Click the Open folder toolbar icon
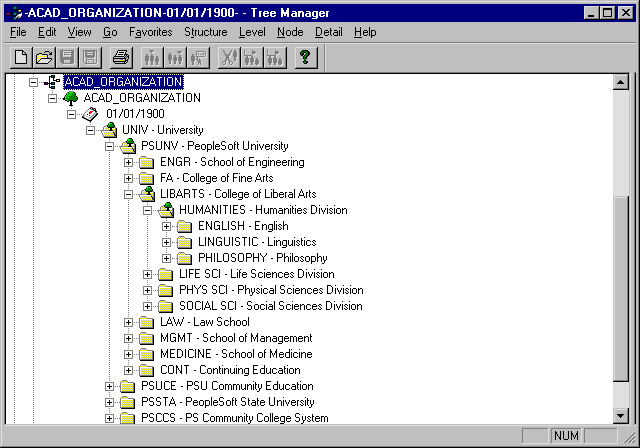The image size is (640, 448). (44, 57)
